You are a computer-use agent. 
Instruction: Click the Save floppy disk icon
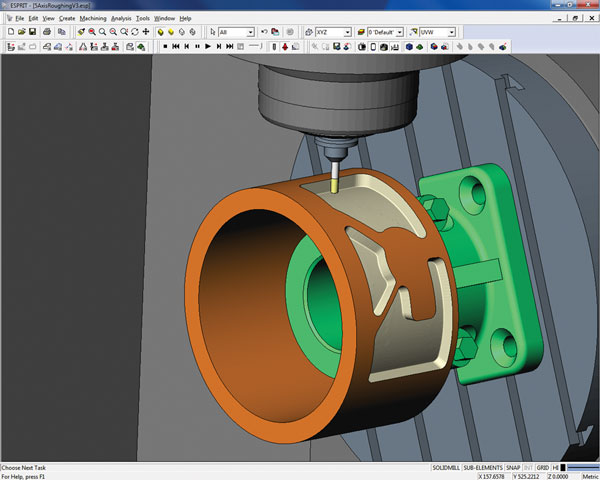coord(32,32)
